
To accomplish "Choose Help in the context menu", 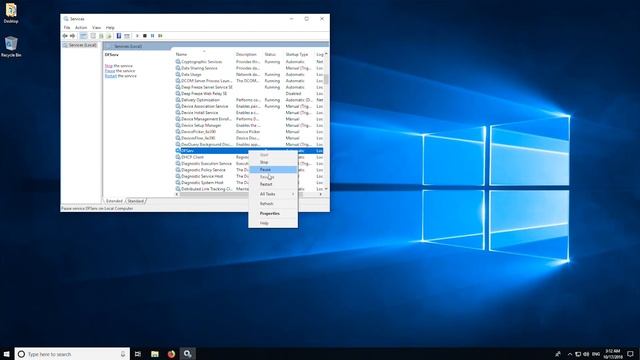I will (273, 223).
